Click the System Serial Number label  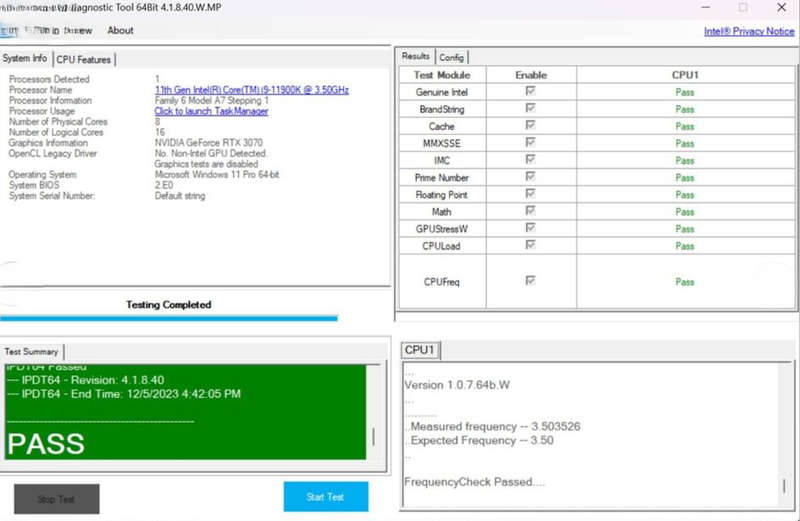(52, 196)
